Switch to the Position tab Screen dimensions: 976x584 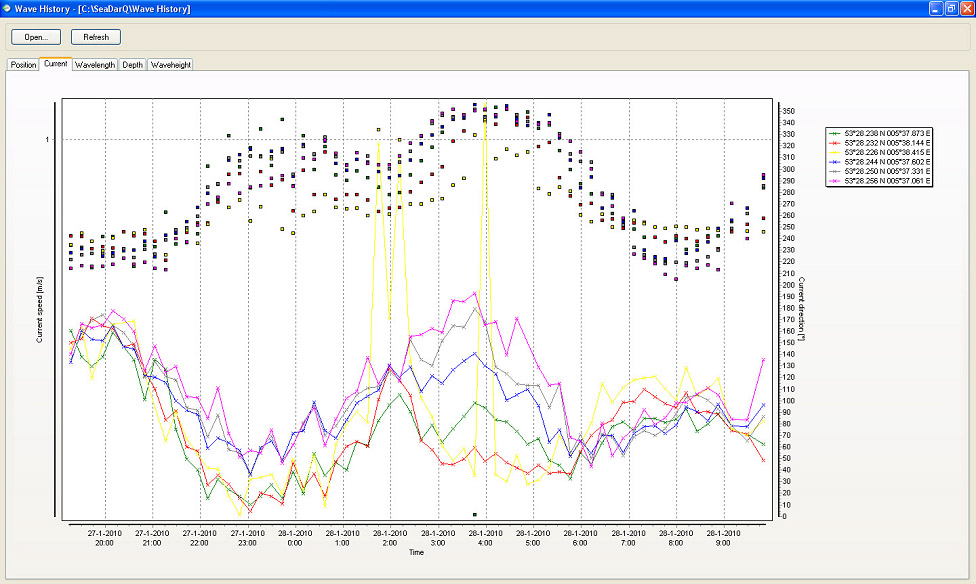(x=23, y=65)
